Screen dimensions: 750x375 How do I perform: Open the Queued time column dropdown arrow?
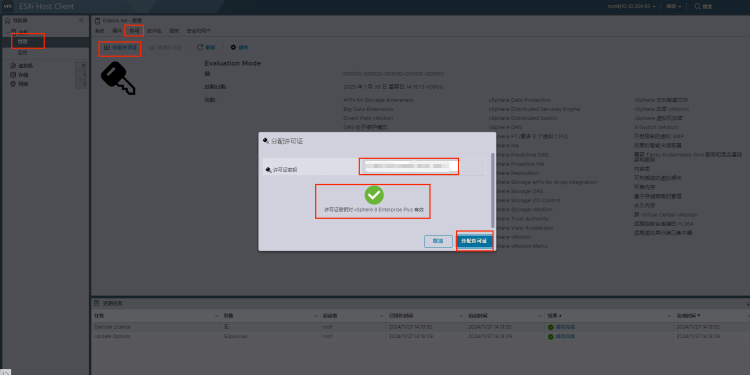462,316
